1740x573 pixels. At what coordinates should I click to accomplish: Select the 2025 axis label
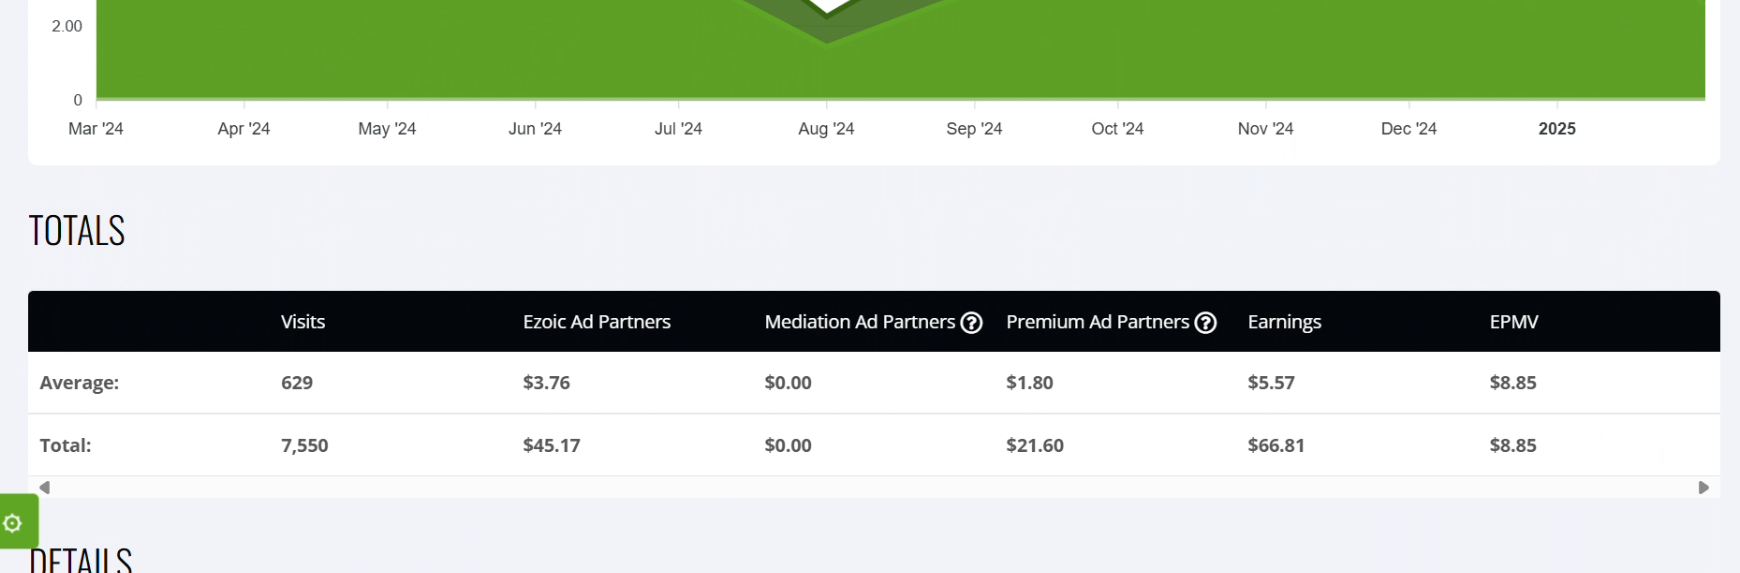coord(1557,129)
